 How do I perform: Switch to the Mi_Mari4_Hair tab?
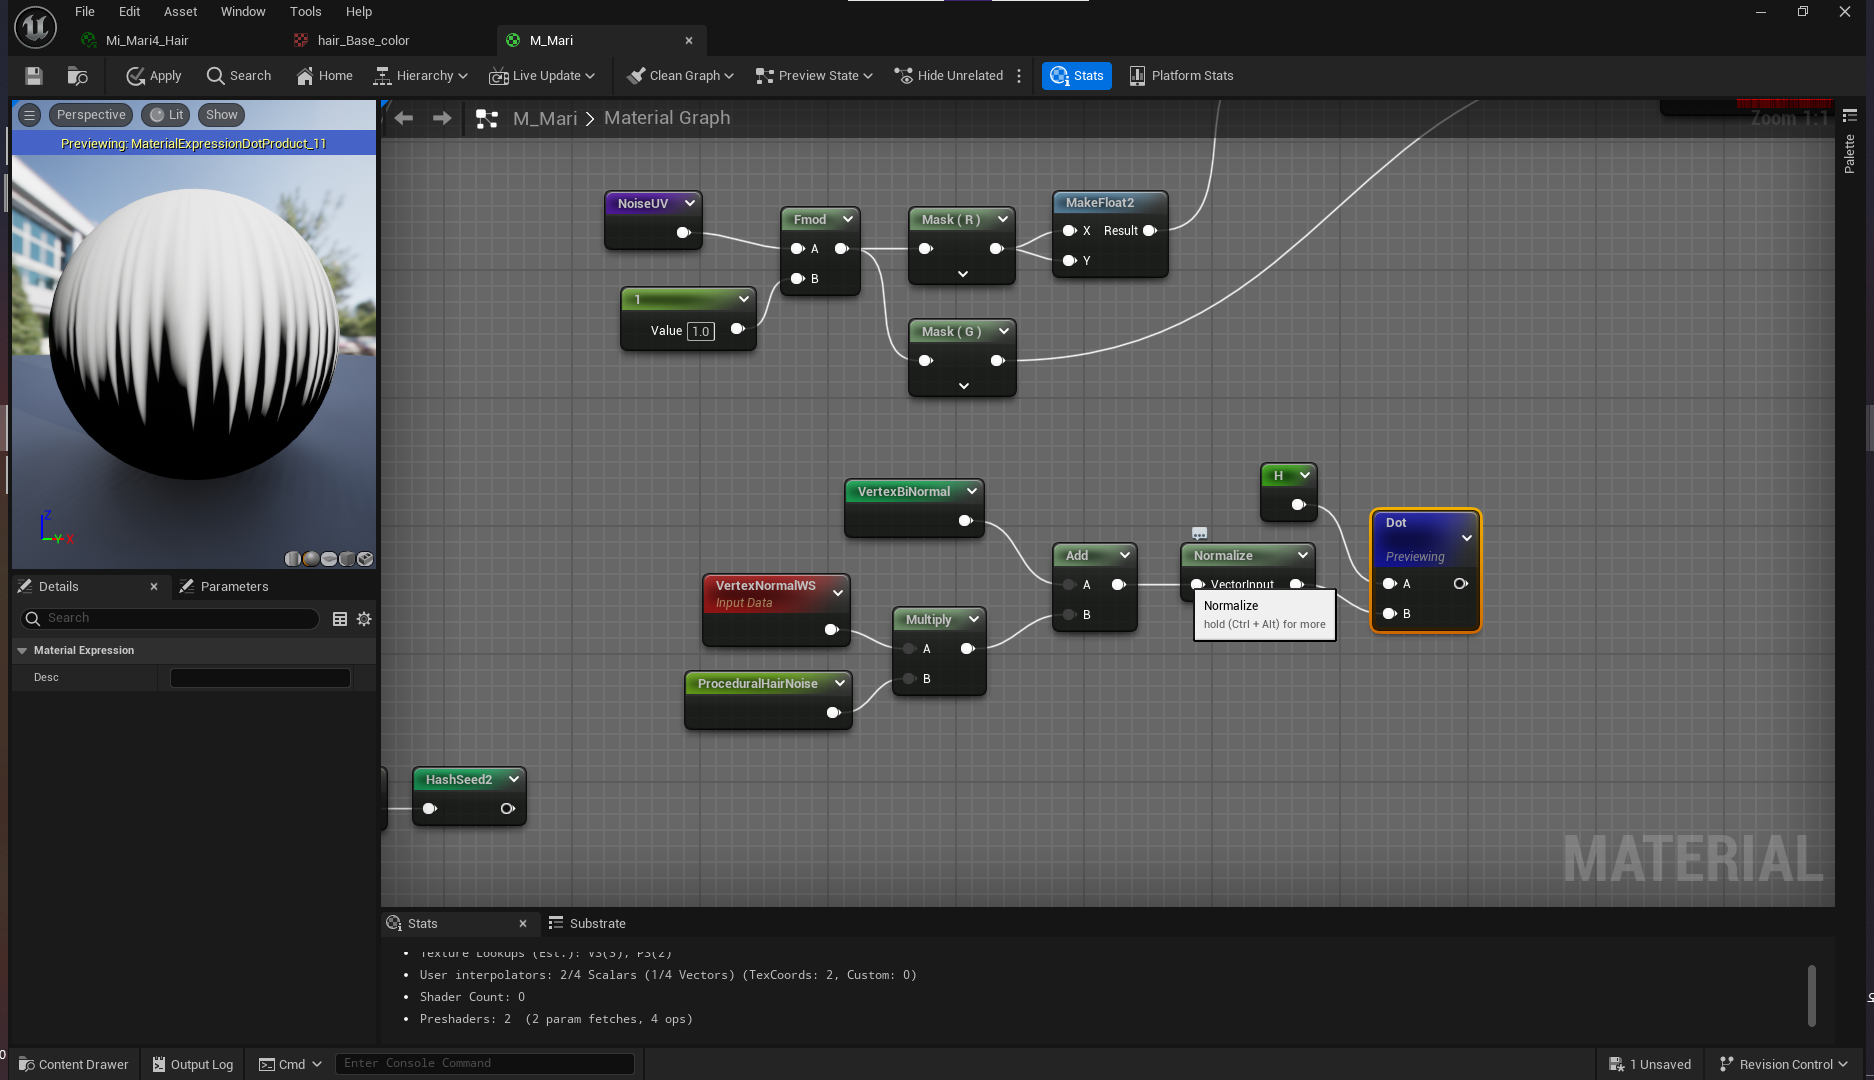[x=147, y=41]
